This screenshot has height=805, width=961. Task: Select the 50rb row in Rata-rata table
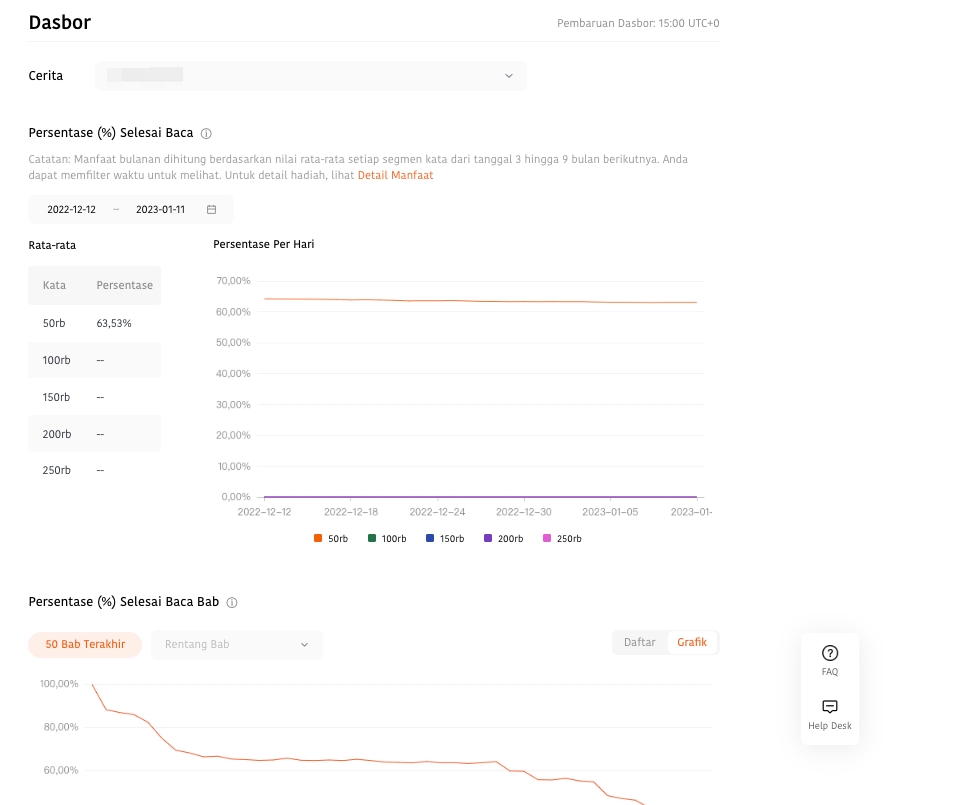click(x=94, y=324)
